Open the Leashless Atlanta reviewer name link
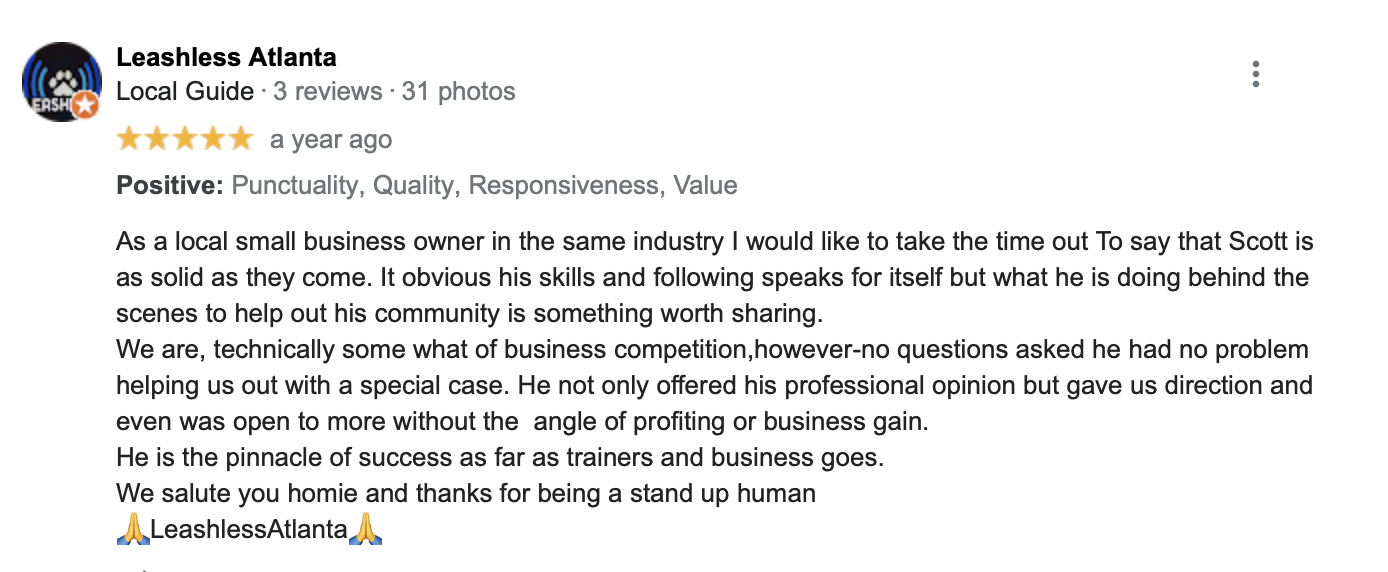This screenshot has width=1388, height=572. [x=226, y=57]
